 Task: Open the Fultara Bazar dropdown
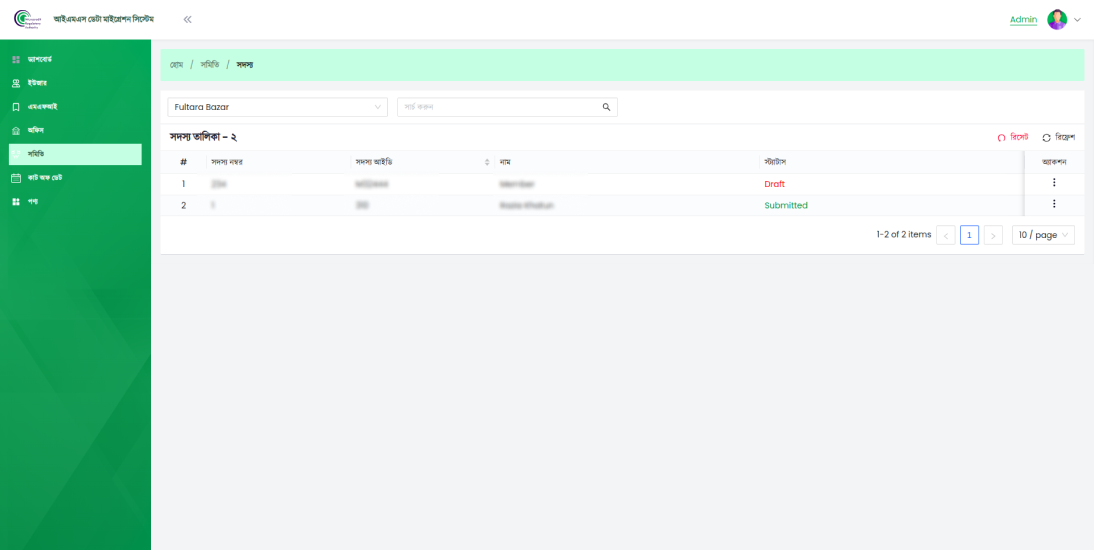pos(277,107)
